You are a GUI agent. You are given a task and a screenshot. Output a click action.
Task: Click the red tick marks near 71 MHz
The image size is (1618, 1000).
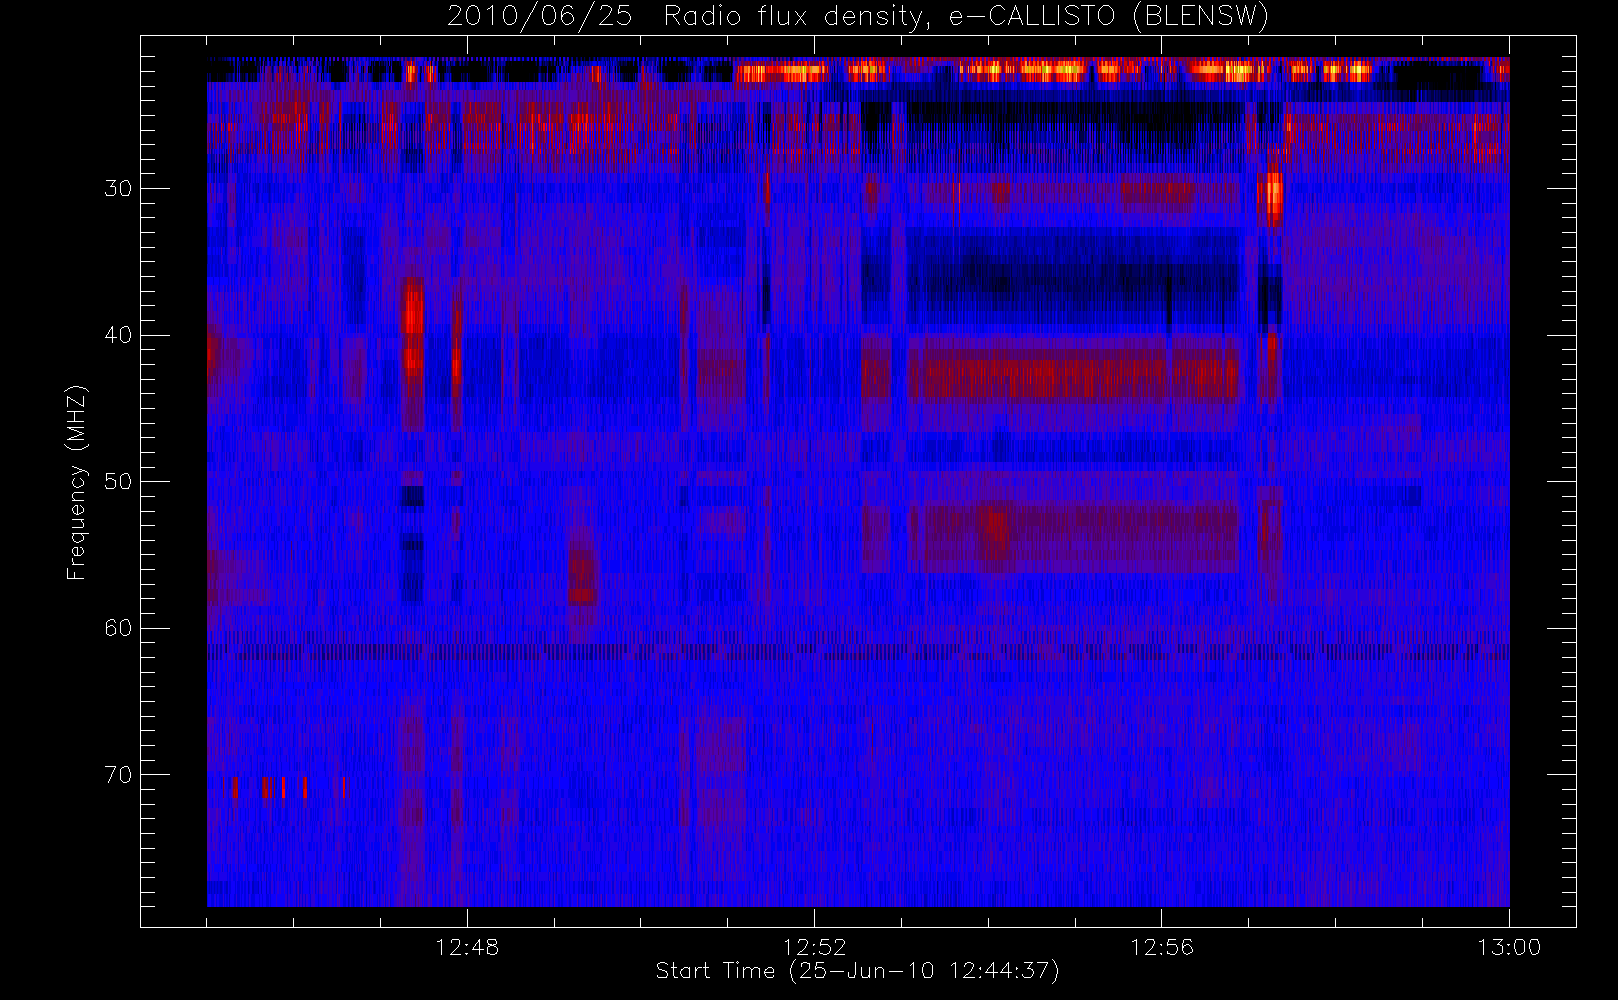click(x=288, y=788)
